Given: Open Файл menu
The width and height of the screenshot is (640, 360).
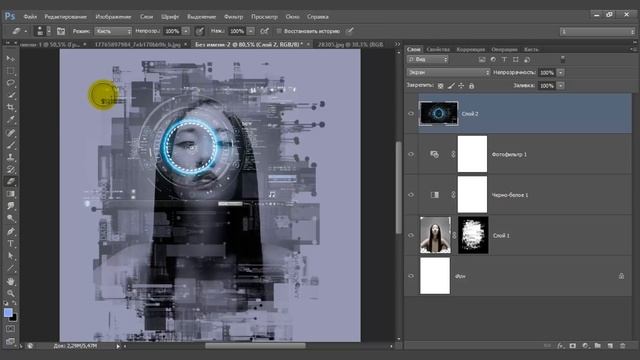Looking at the screenshot, I should coord(30,17).
